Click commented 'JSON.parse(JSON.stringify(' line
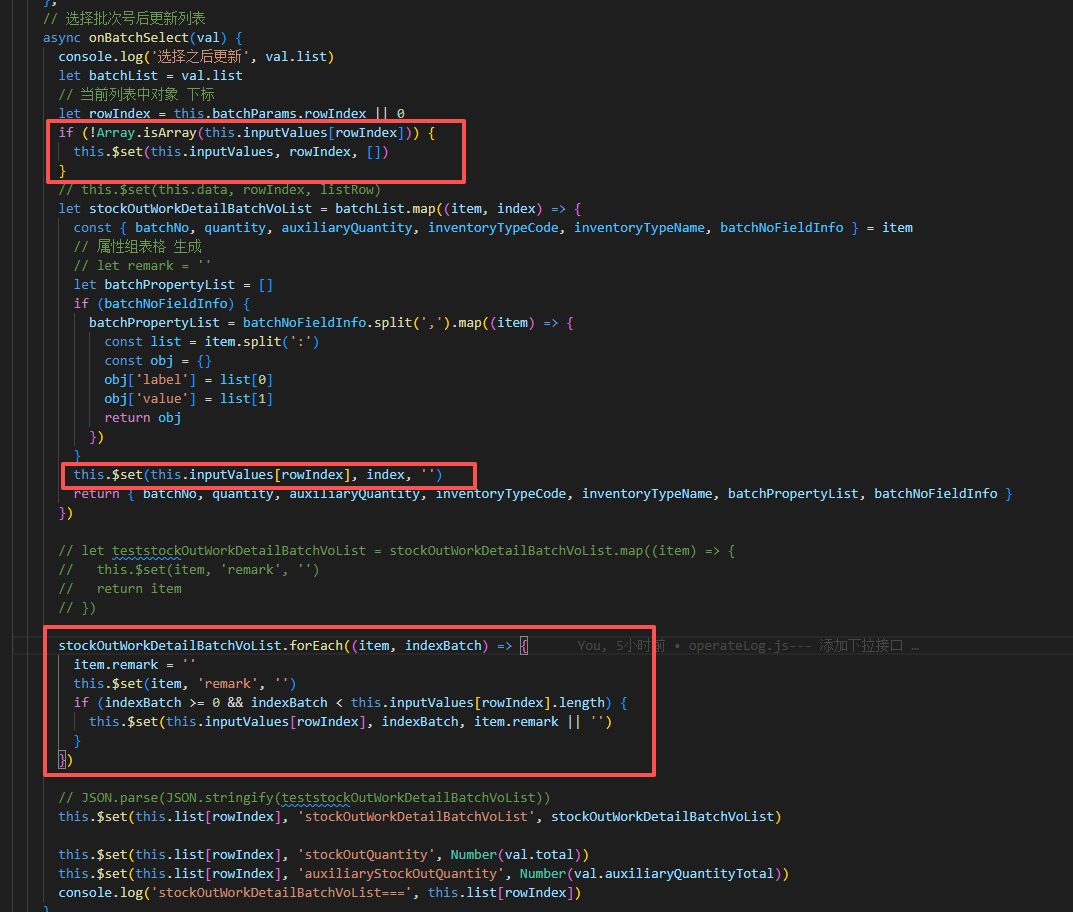Viewport: 1073px width, 912px height. [x=304, y=798]
